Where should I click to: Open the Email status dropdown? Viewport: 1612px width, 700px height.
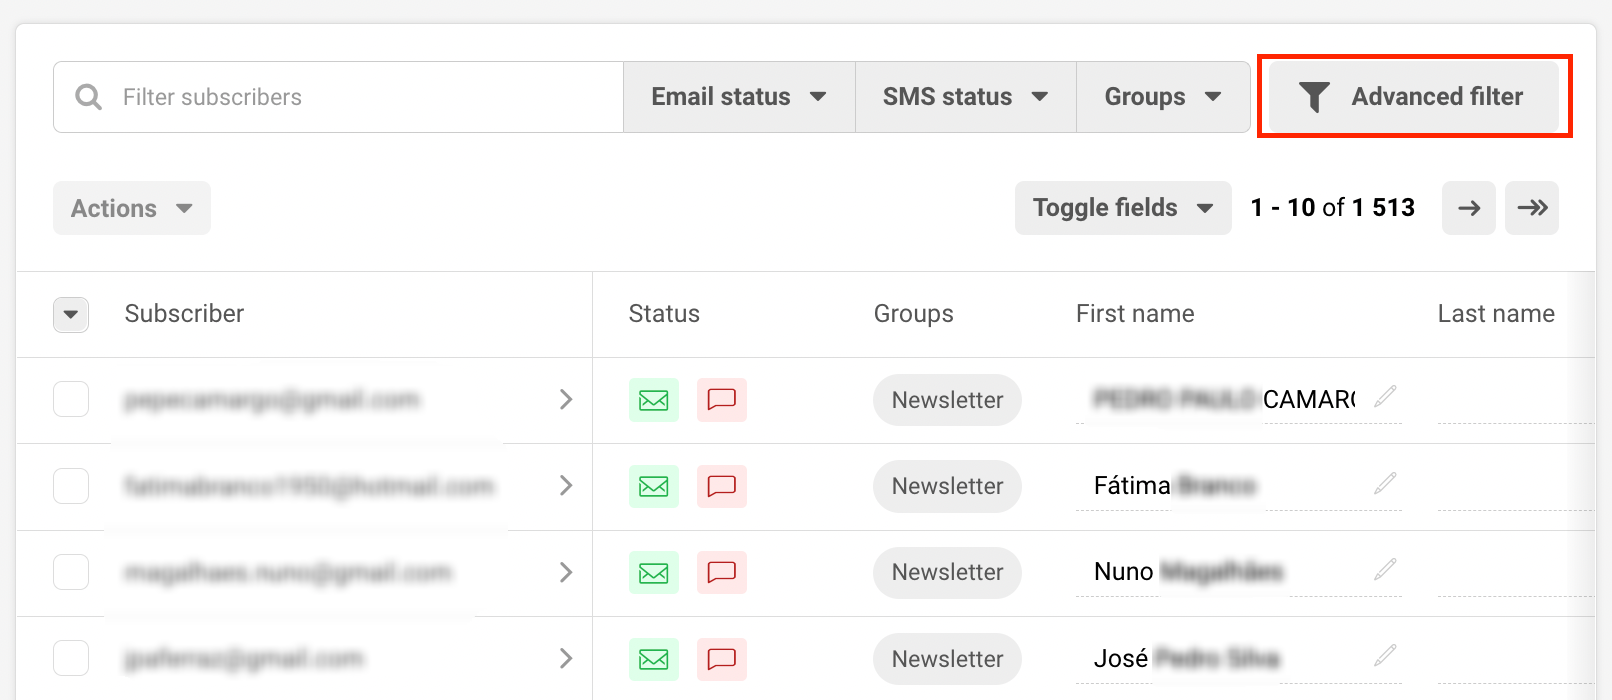point(738,97)
